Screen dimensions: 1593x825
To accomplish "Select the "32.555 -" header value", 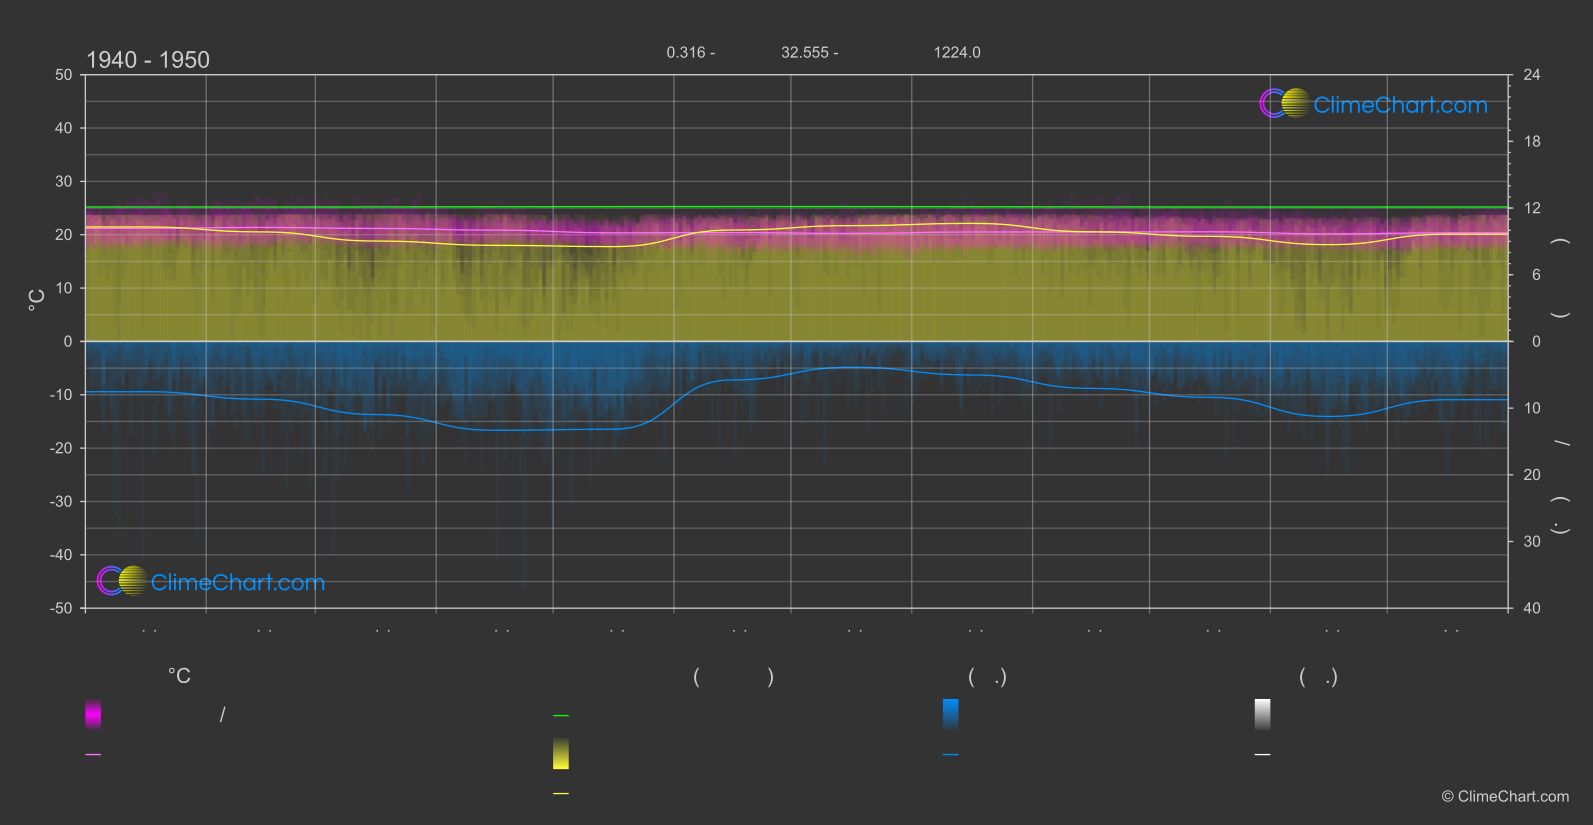I will [810, 52].
